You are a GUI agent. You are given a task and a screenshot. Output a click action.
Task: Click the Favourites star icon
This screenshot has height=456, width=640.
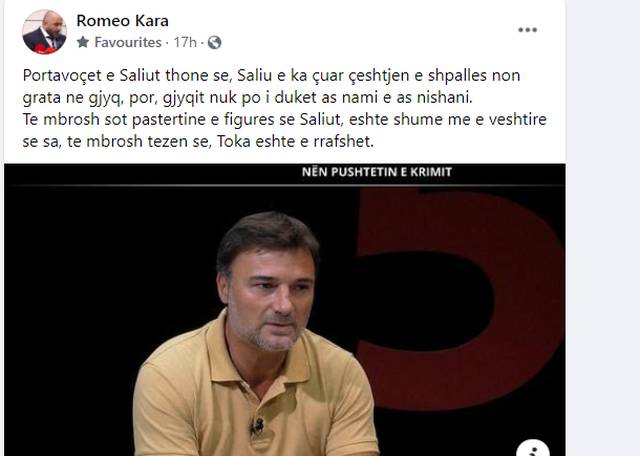point(83,42)
